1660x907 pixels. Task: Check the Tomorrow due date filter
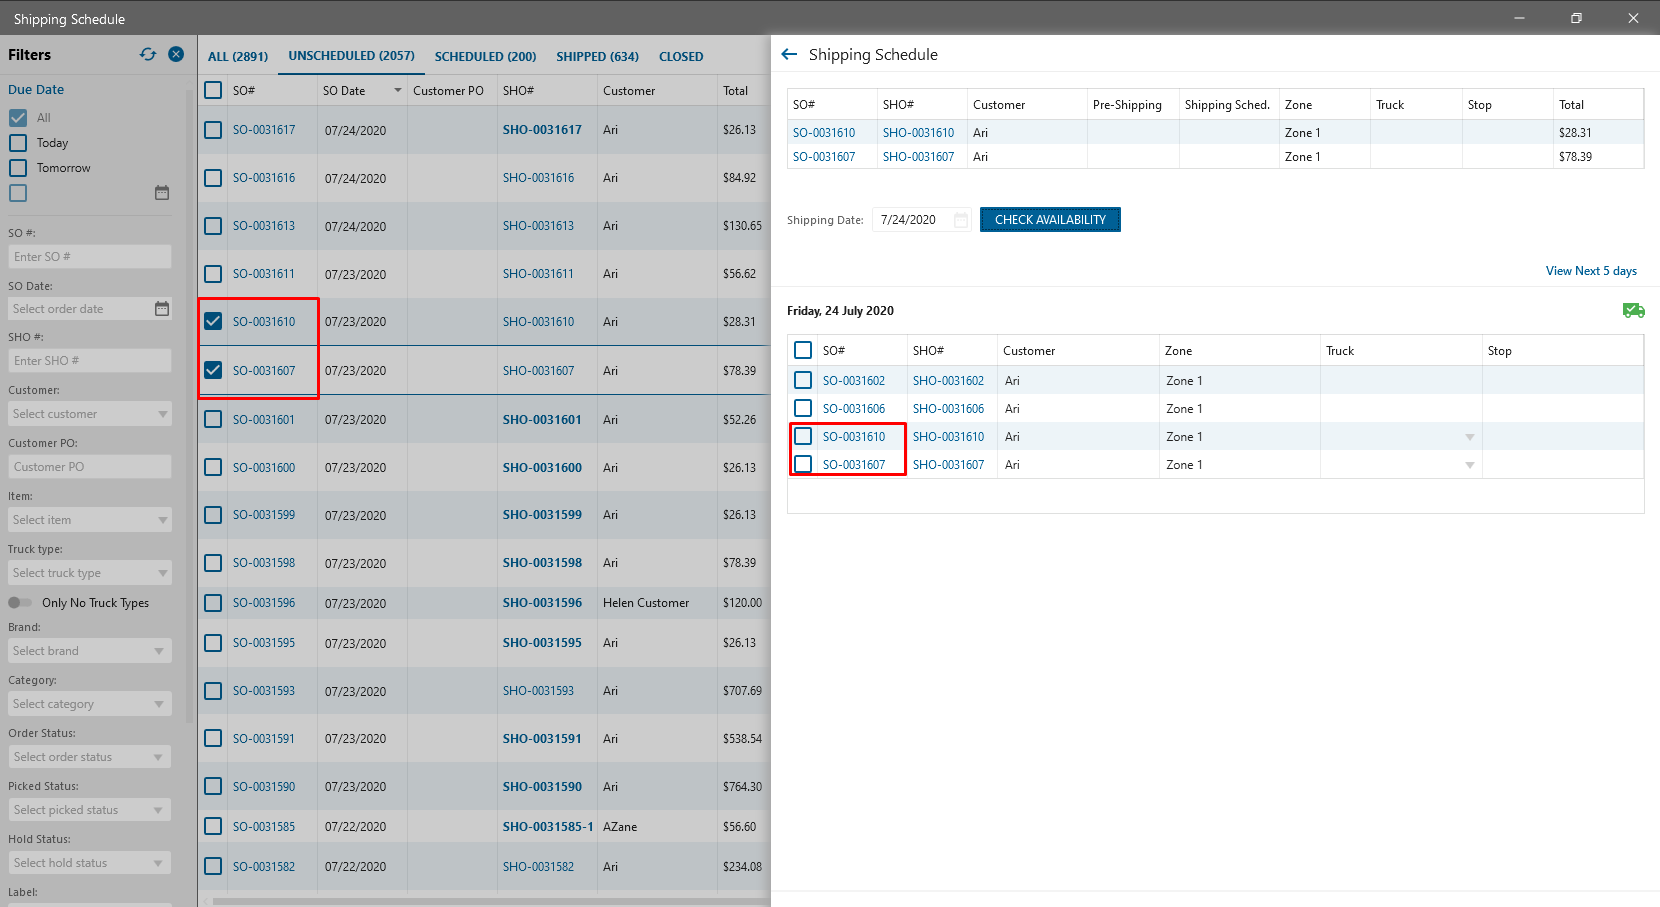pyautogui.click(x=18, y=168)
